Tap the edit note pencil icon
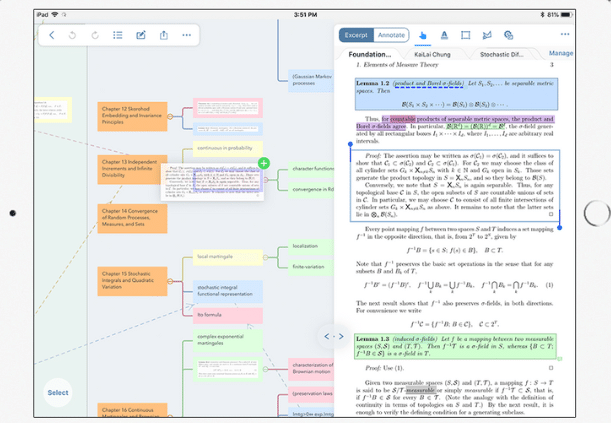The image size is (611, 423). point(141,35)
